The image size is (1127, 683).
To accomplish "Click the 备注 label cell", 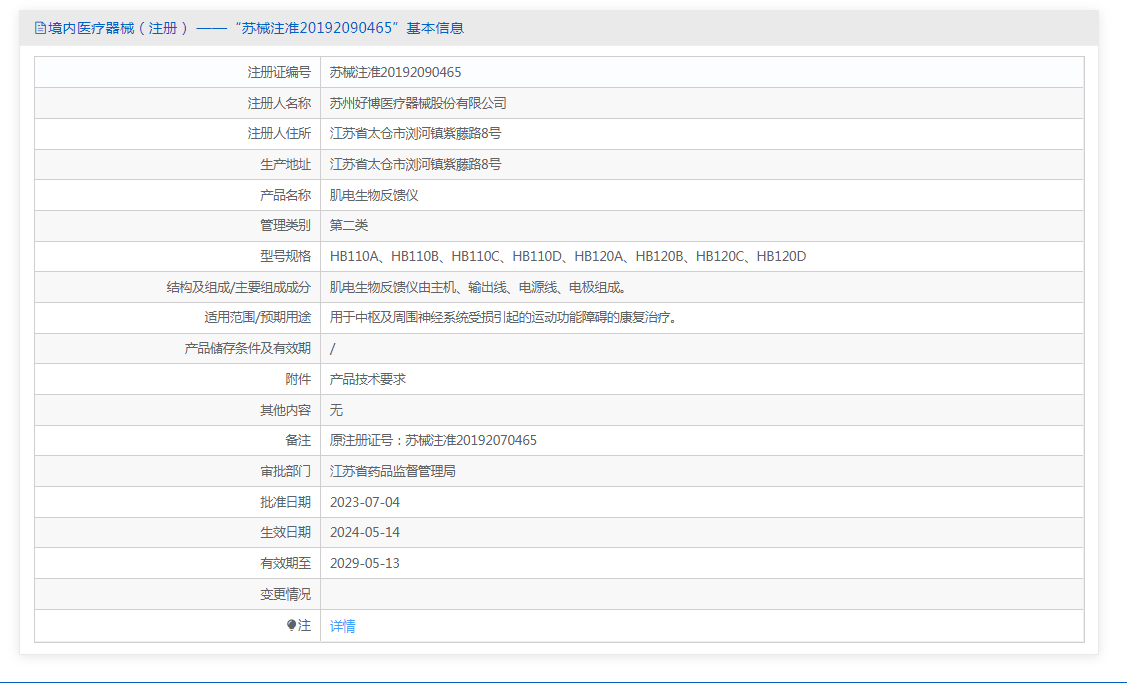I will tap(178, 441).
